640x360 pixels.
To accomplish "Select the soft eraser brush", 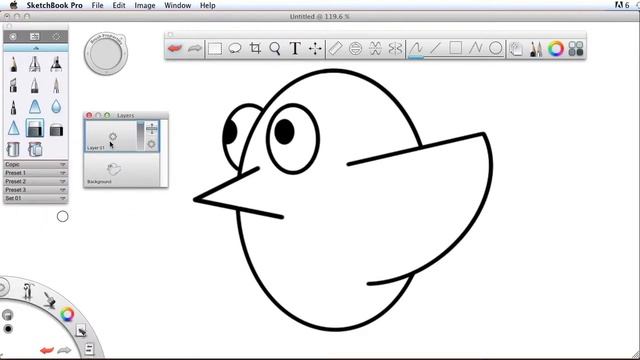I will pyautogui.click(x=56, y=130).
